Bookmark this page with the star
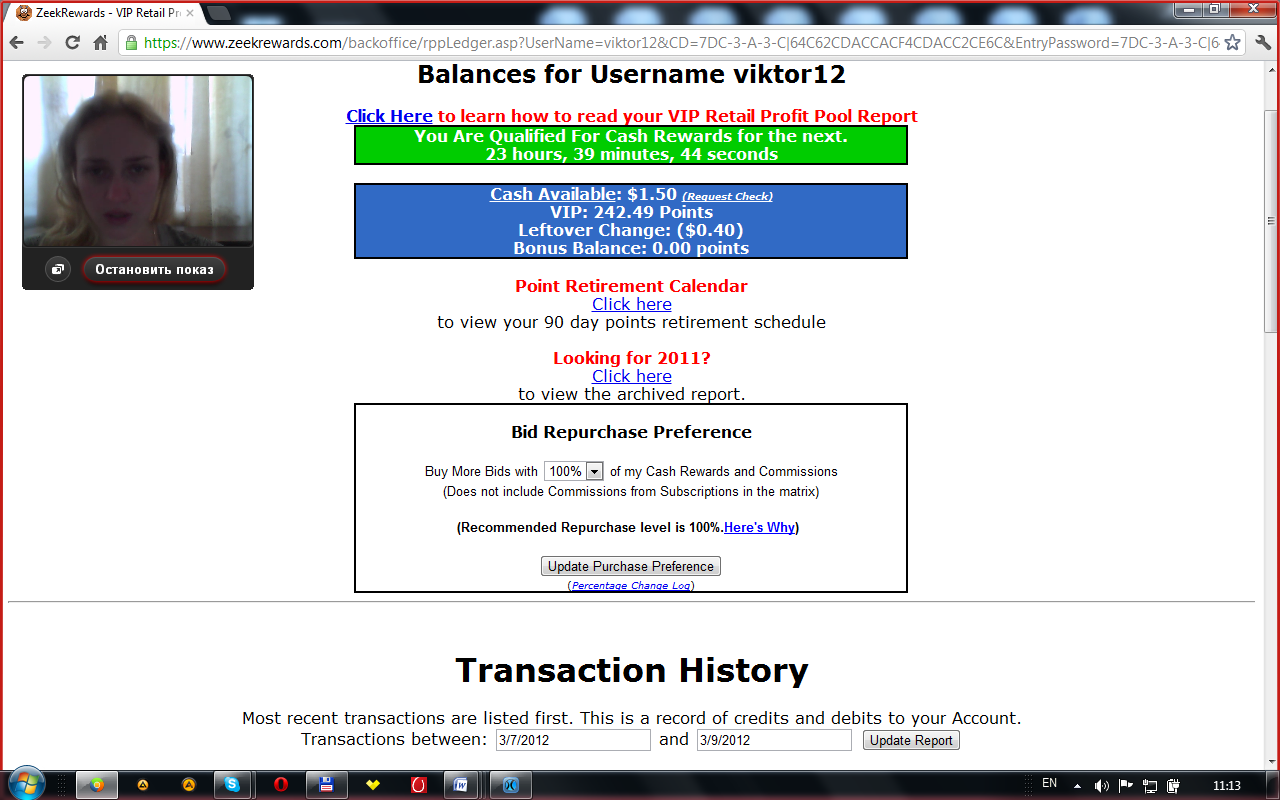Screen dimensions: 1280x800 pyautogui.click(x=1232, y=43)
